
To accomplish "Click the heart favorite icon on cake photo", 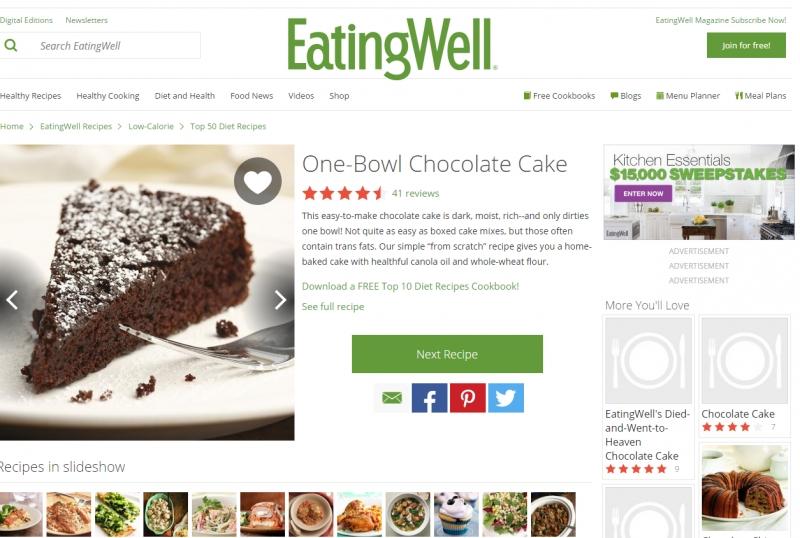I will pos(258,181).
